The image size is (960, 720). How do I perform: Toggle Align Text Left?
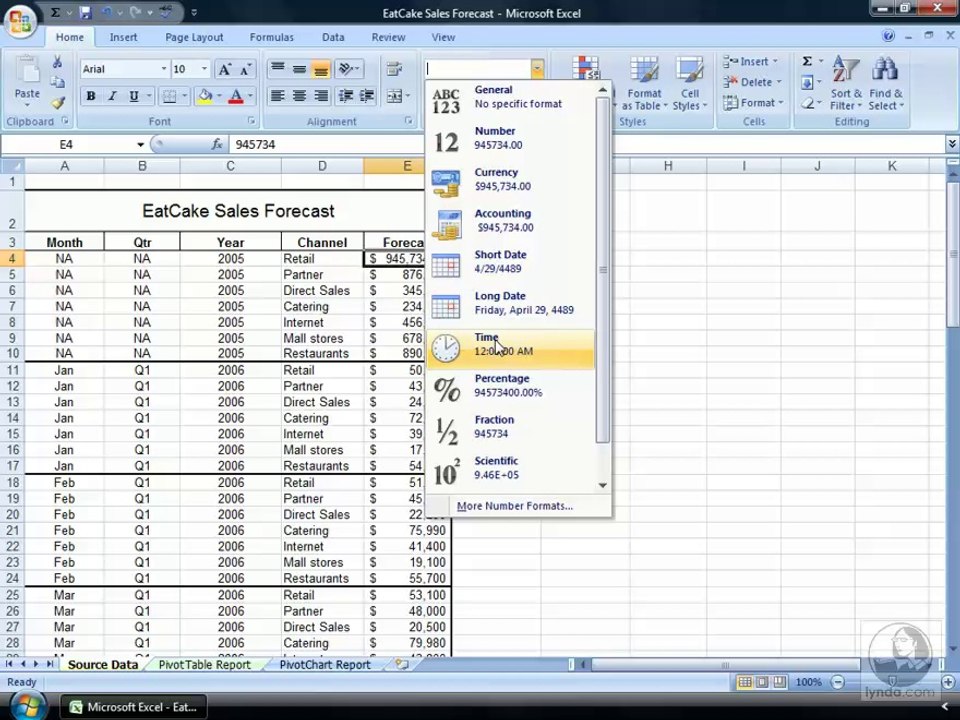point(277,96)
